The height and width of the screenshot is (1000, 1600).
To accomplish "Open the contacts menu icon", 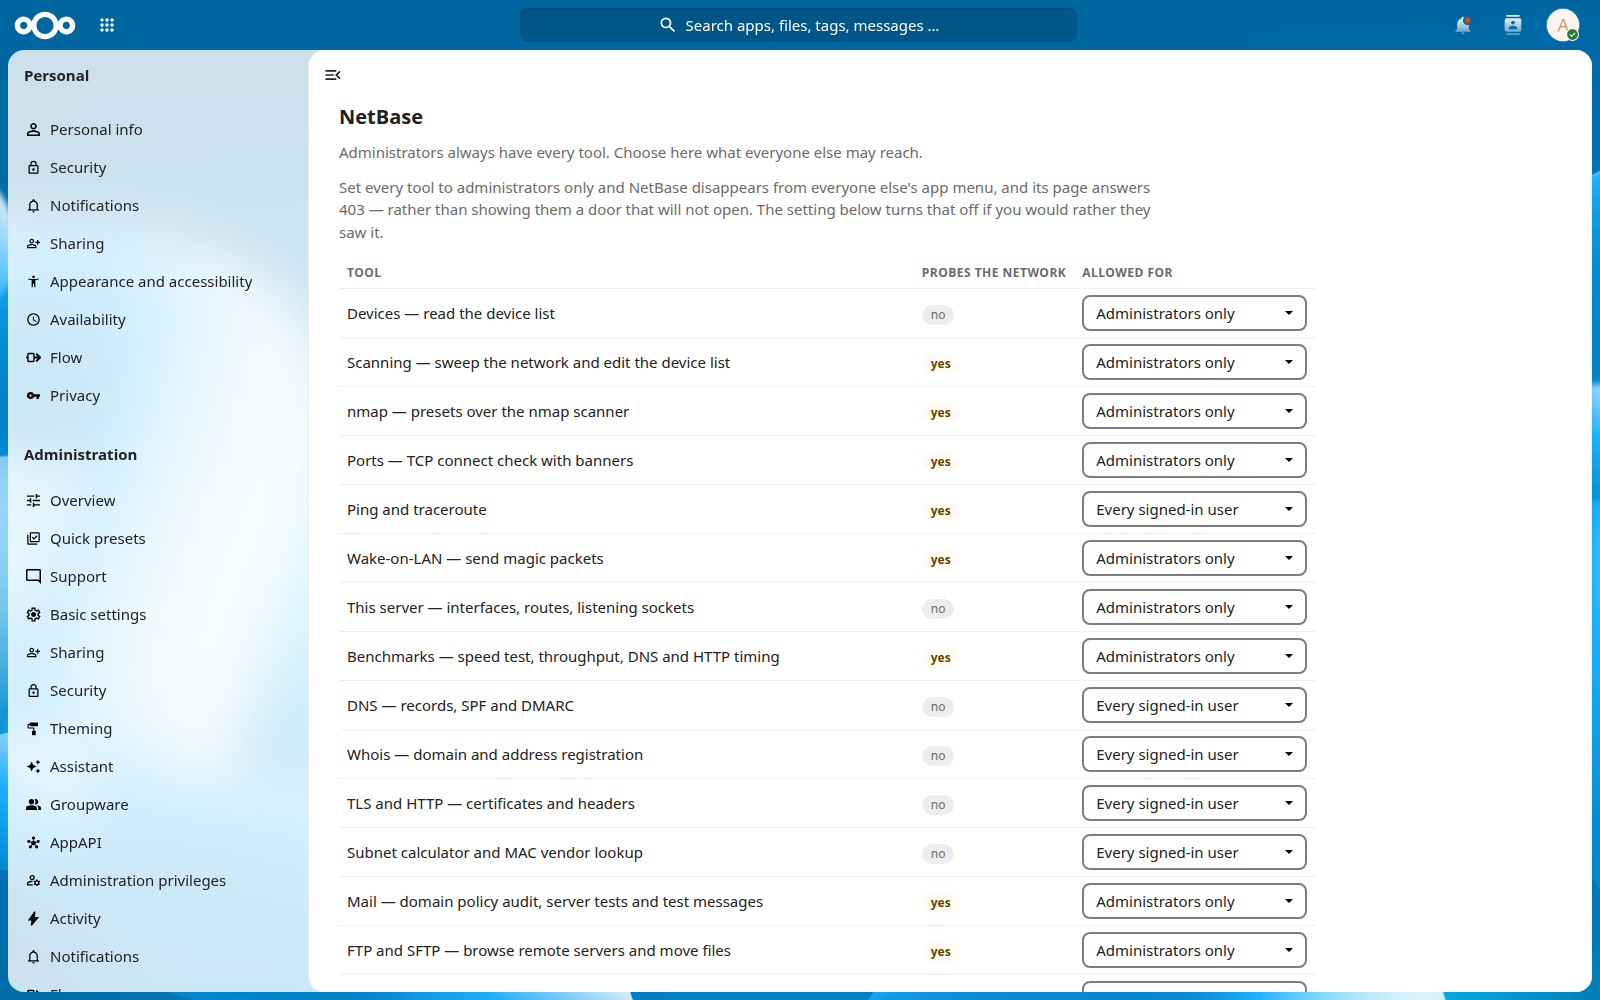I will pos(1513,25).
